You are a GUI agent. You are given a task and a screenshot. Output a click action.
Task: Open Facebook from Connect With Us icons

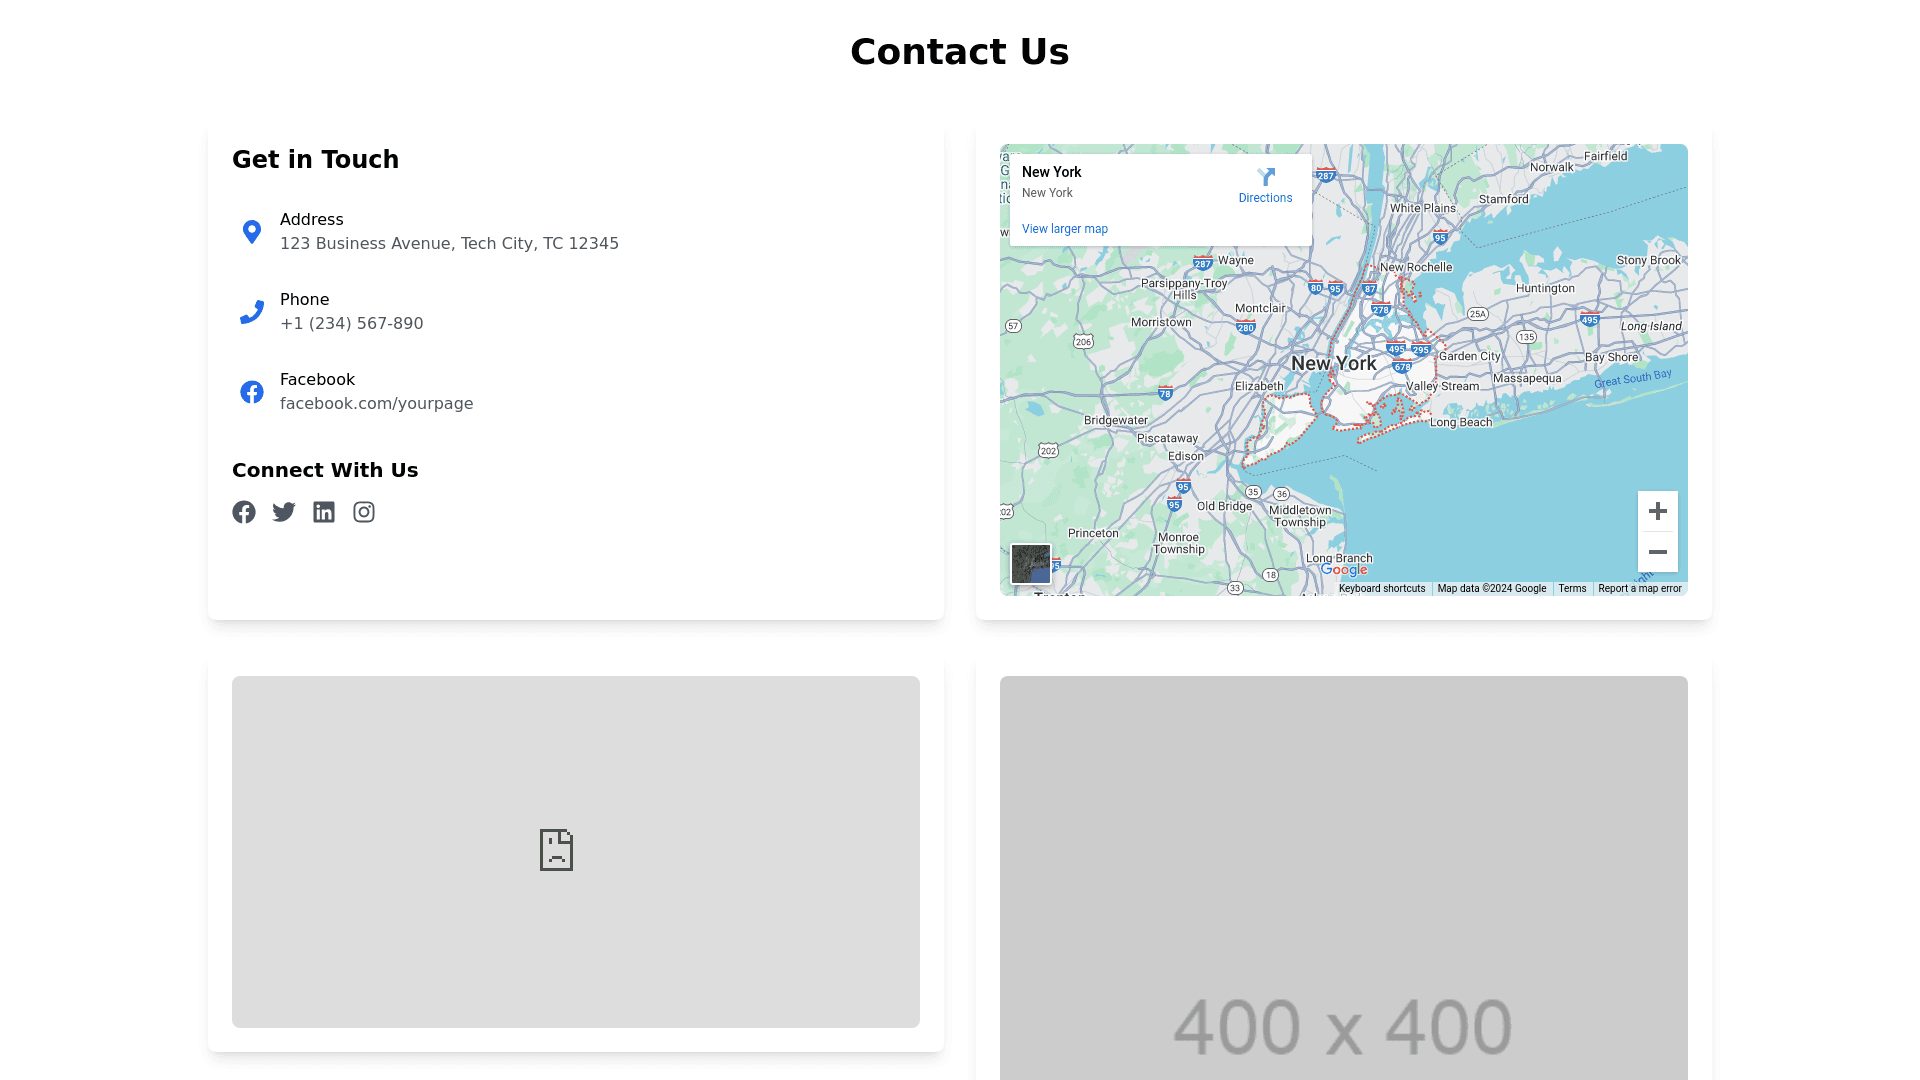244,512
